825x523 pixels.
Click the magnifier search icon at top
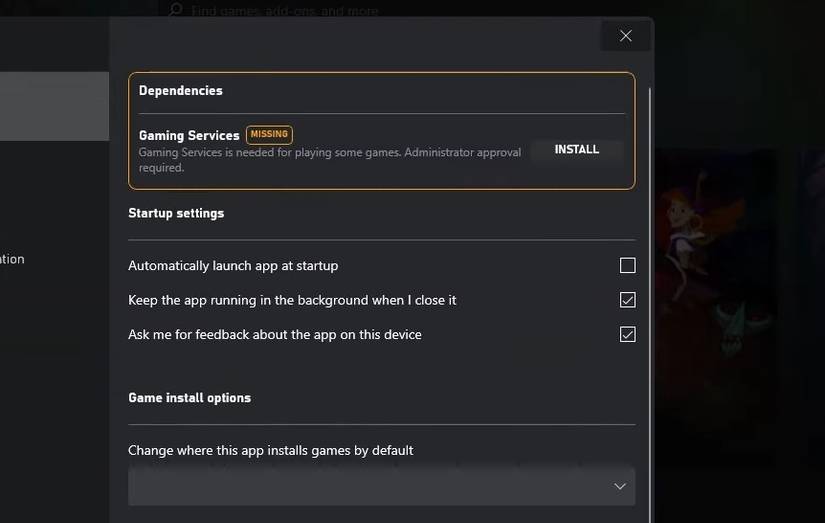click(x=176, y=10)
